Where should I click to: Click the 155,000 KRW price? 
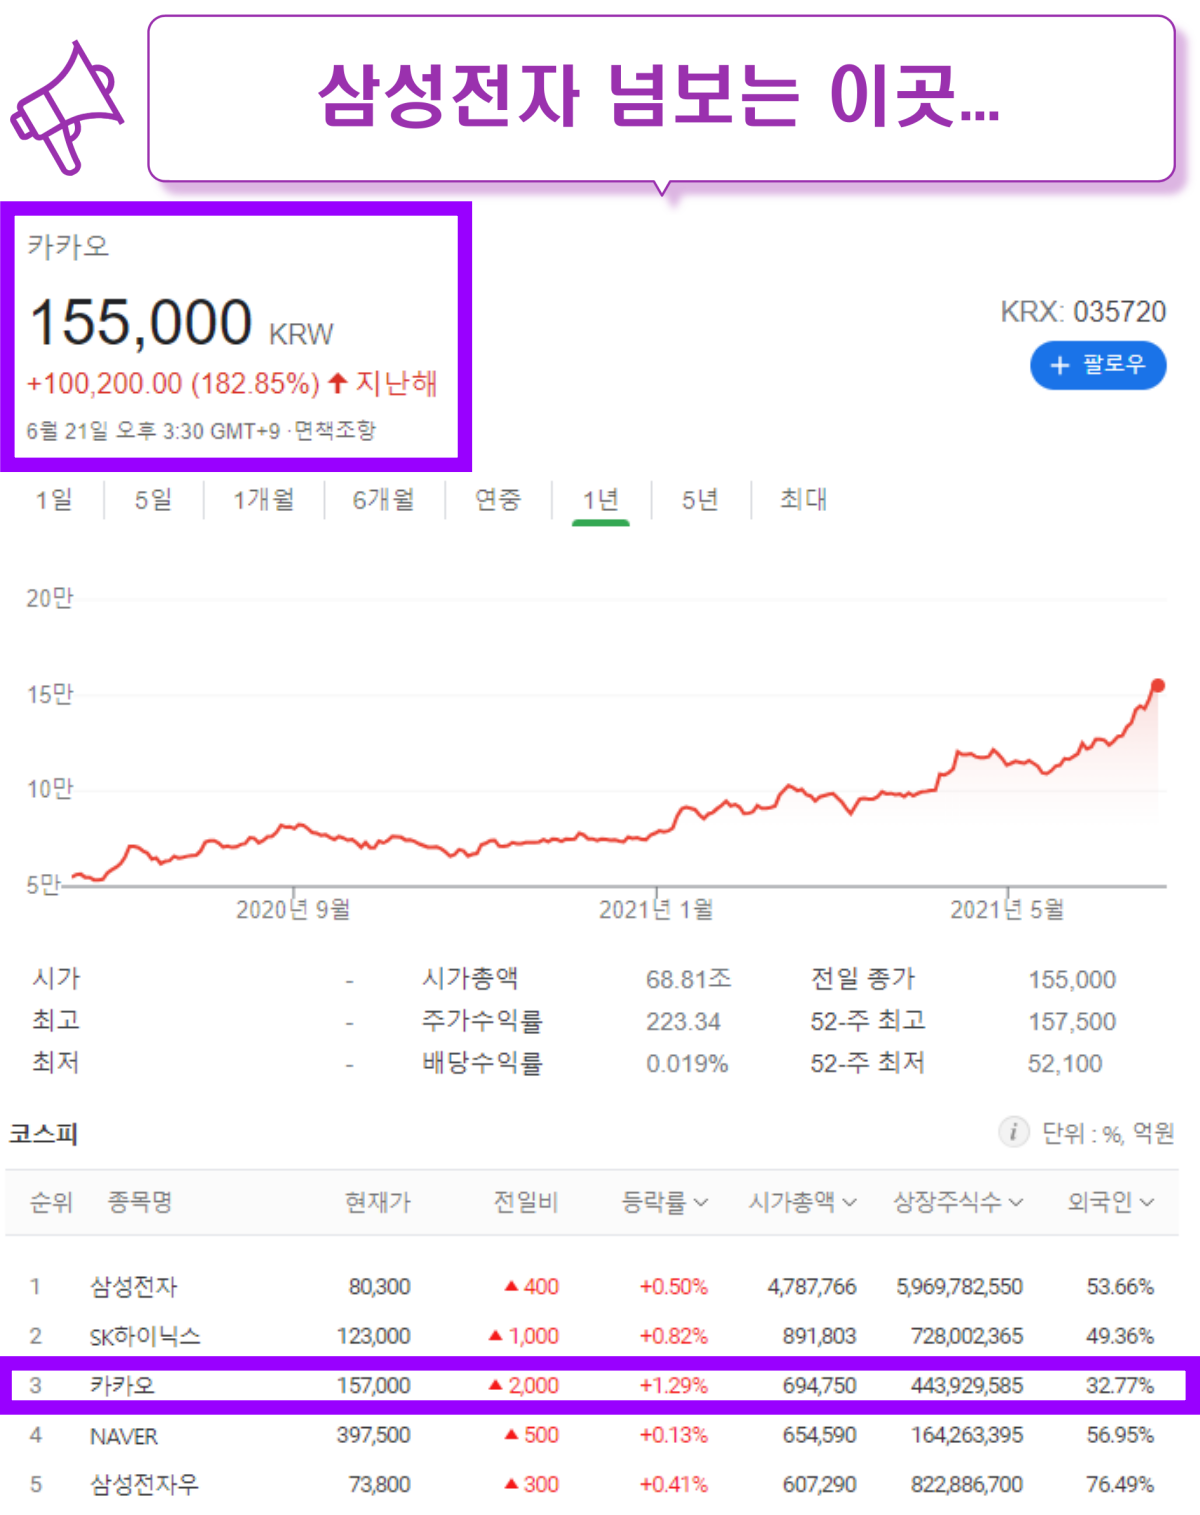[181, 323]
